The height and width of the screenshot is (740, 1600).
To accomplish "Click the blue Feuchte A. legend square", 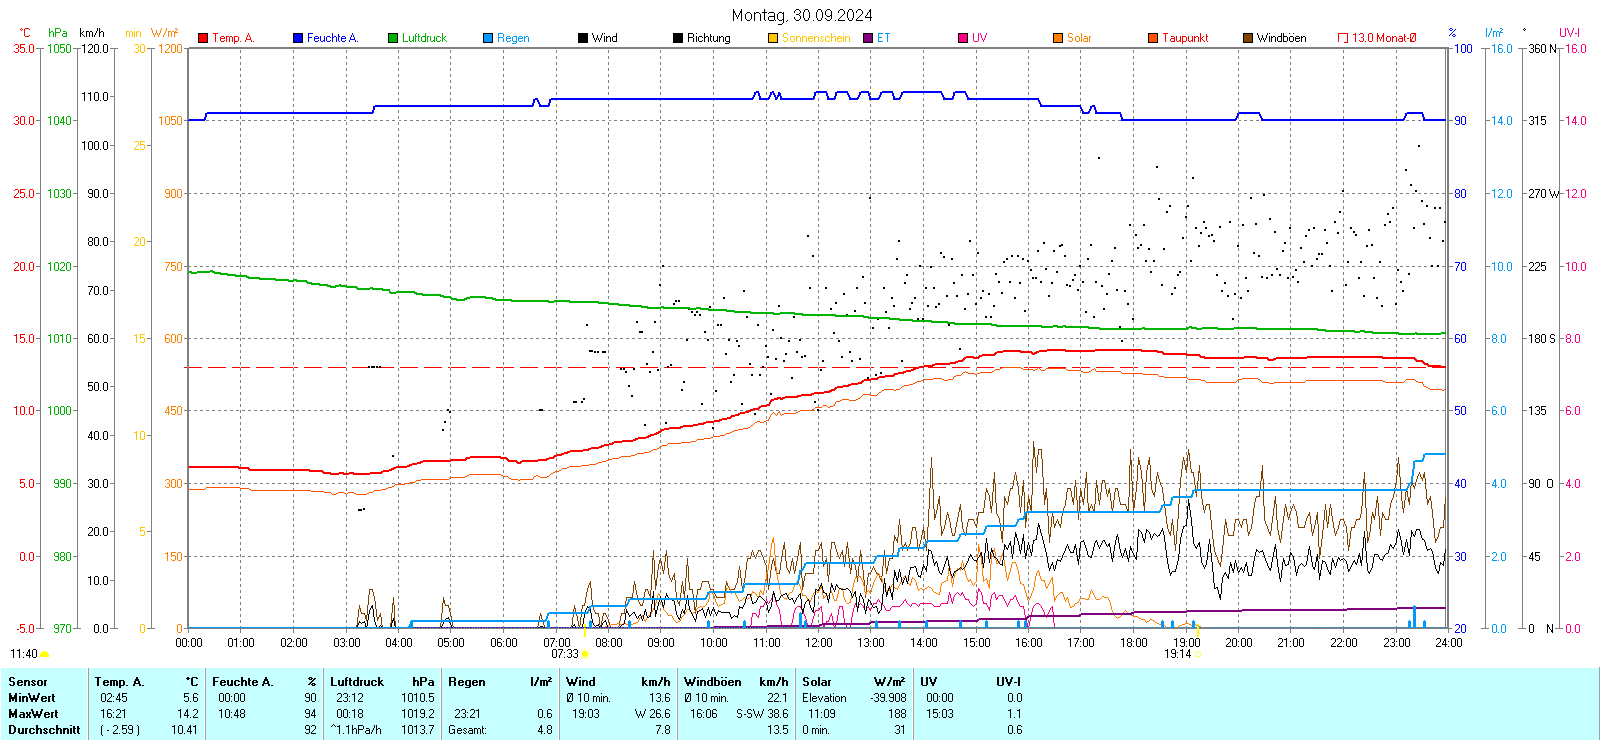I will (298, 38).
